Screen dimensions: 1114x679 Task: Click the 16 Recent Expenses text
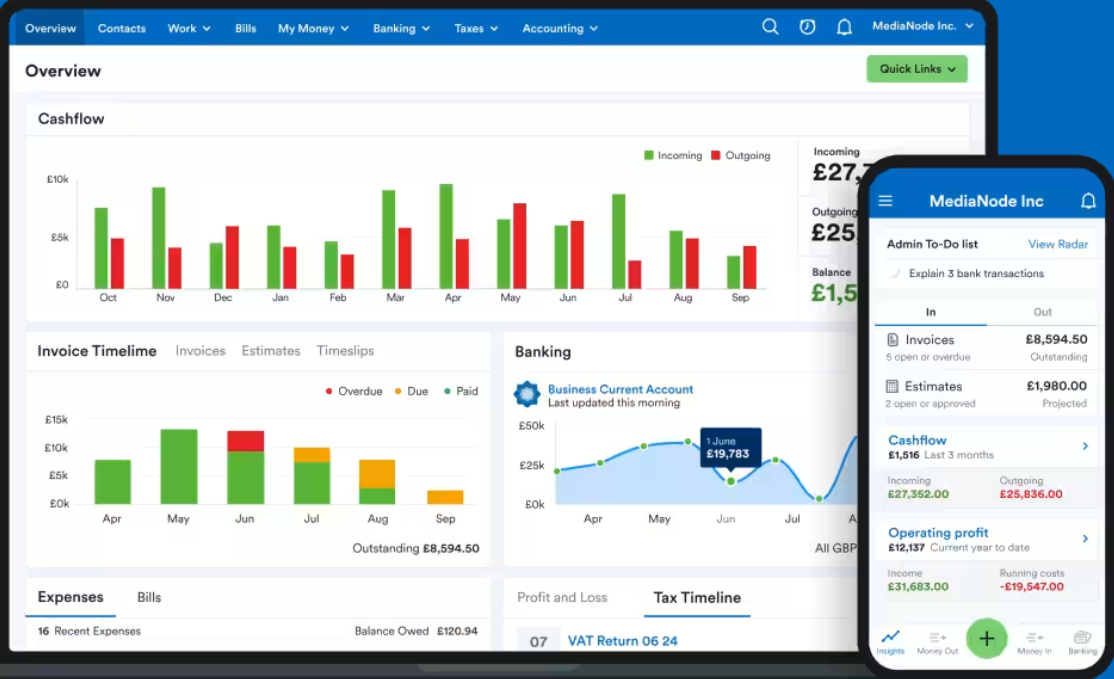tap(90, 631)
